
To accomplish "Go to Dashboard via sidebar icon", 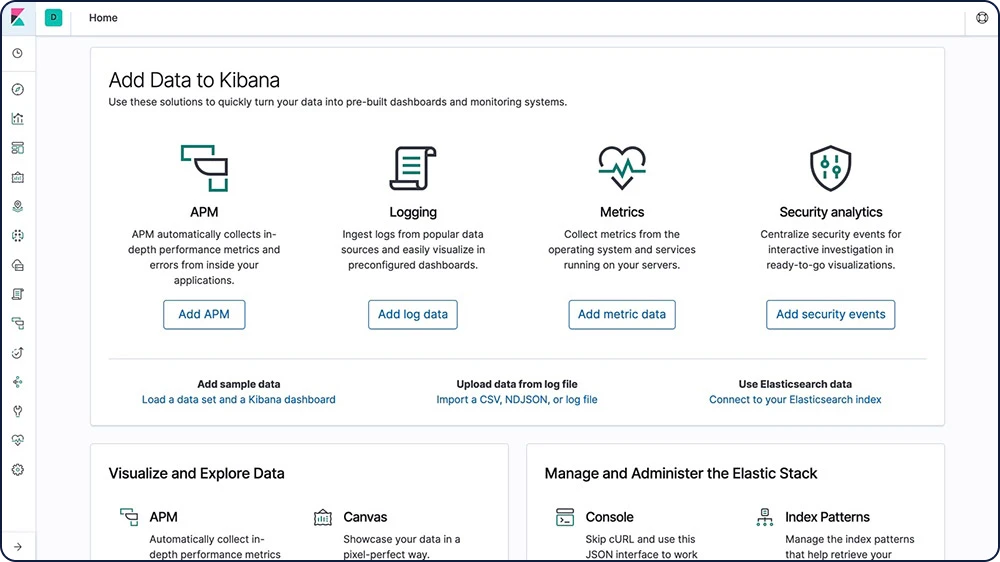I will click(18, 148).
